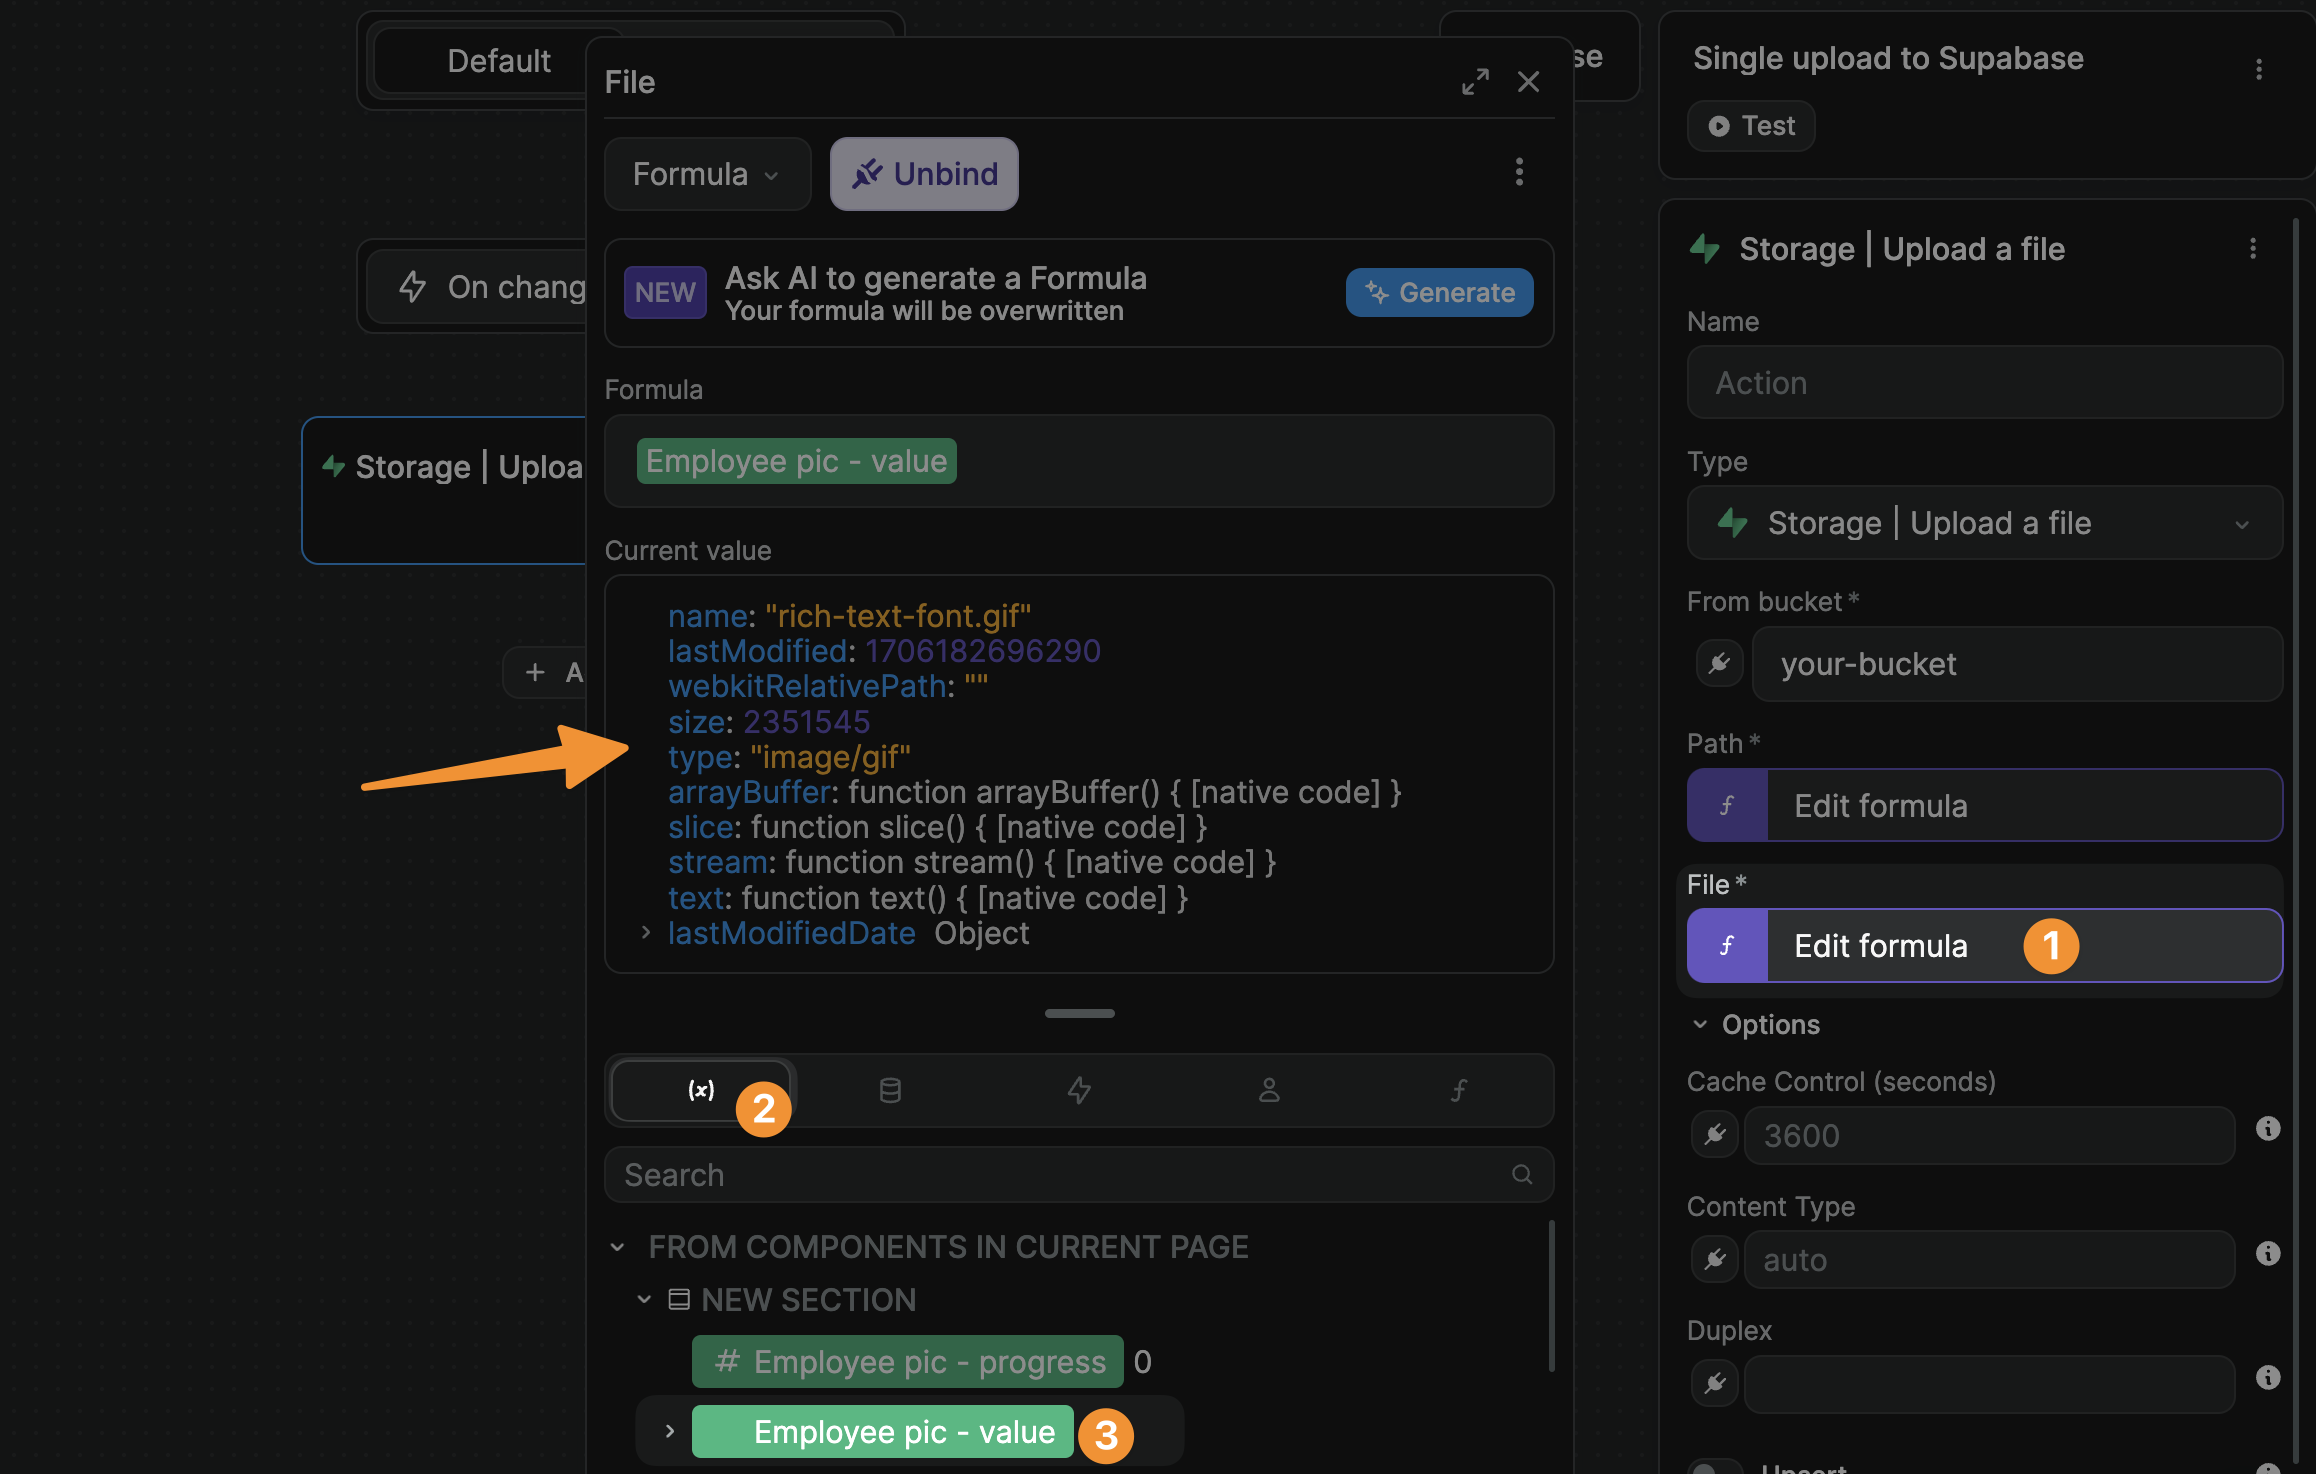
Task: Expand the File formula panel to fullscreen
Action: 1475,82
